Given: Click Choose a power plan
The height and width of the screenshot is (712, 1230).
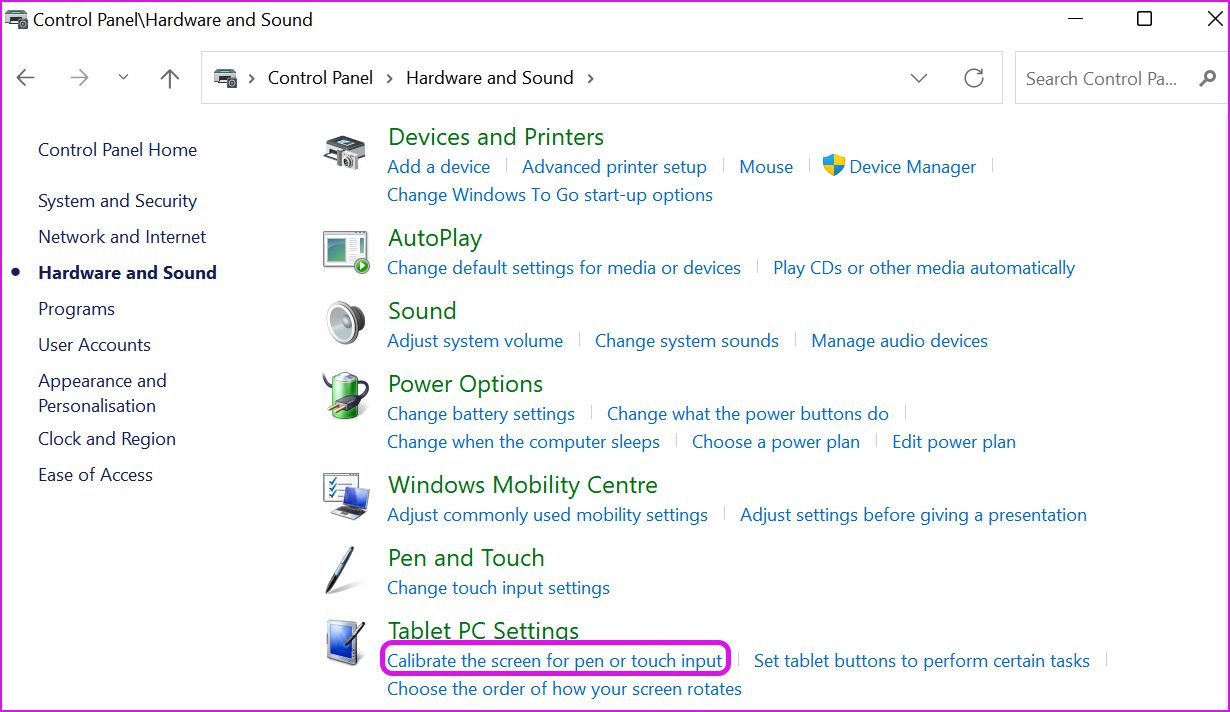Looking at the screenshot, I should click(x=776, y=441).
